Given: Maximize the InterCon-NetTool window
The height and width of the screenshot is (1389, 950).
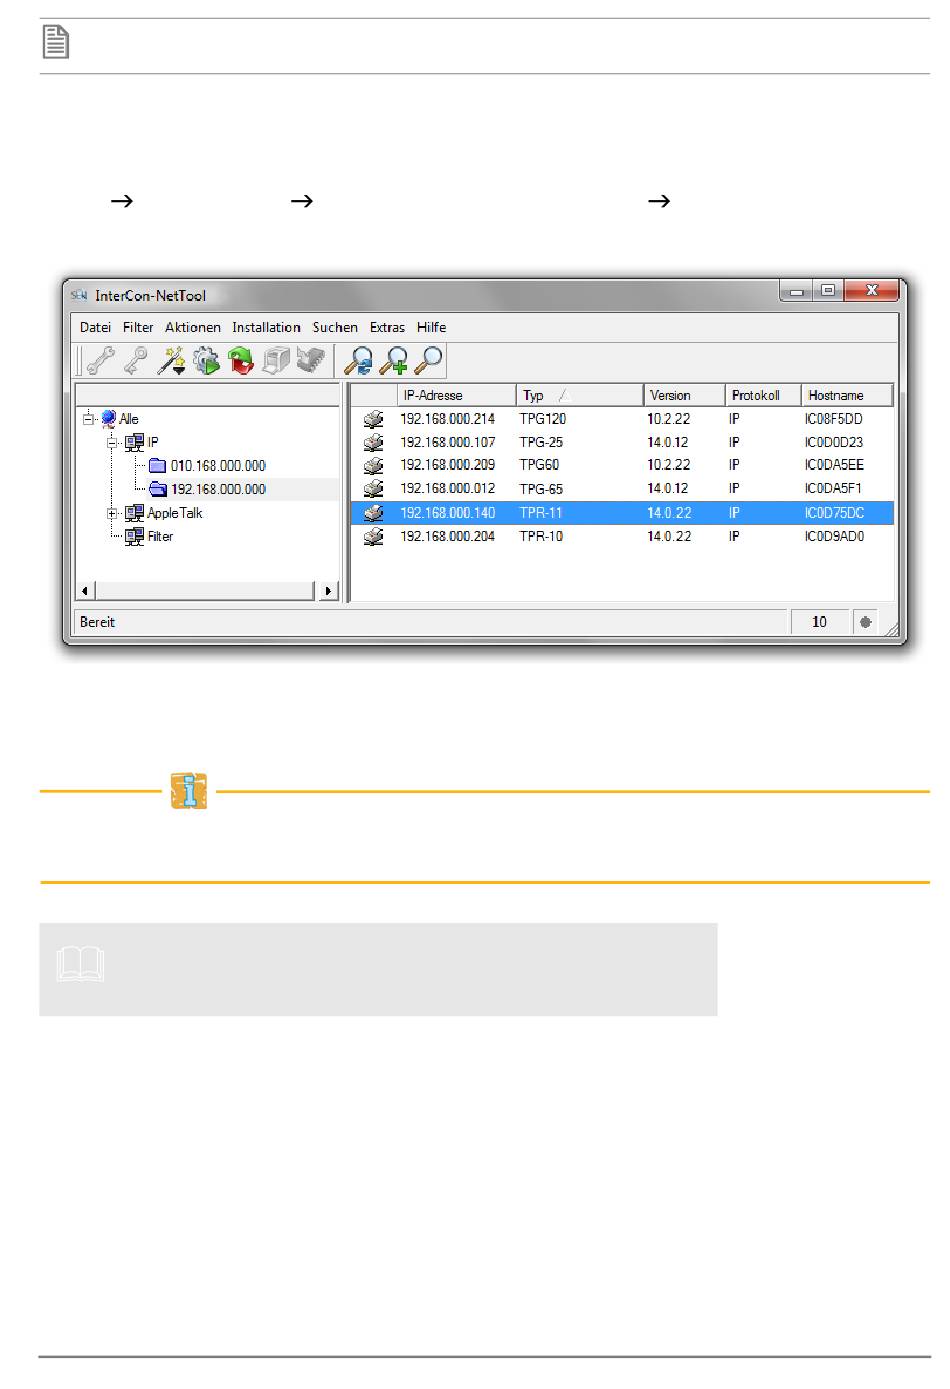Looking at the screenshot, I should [828, 291].
